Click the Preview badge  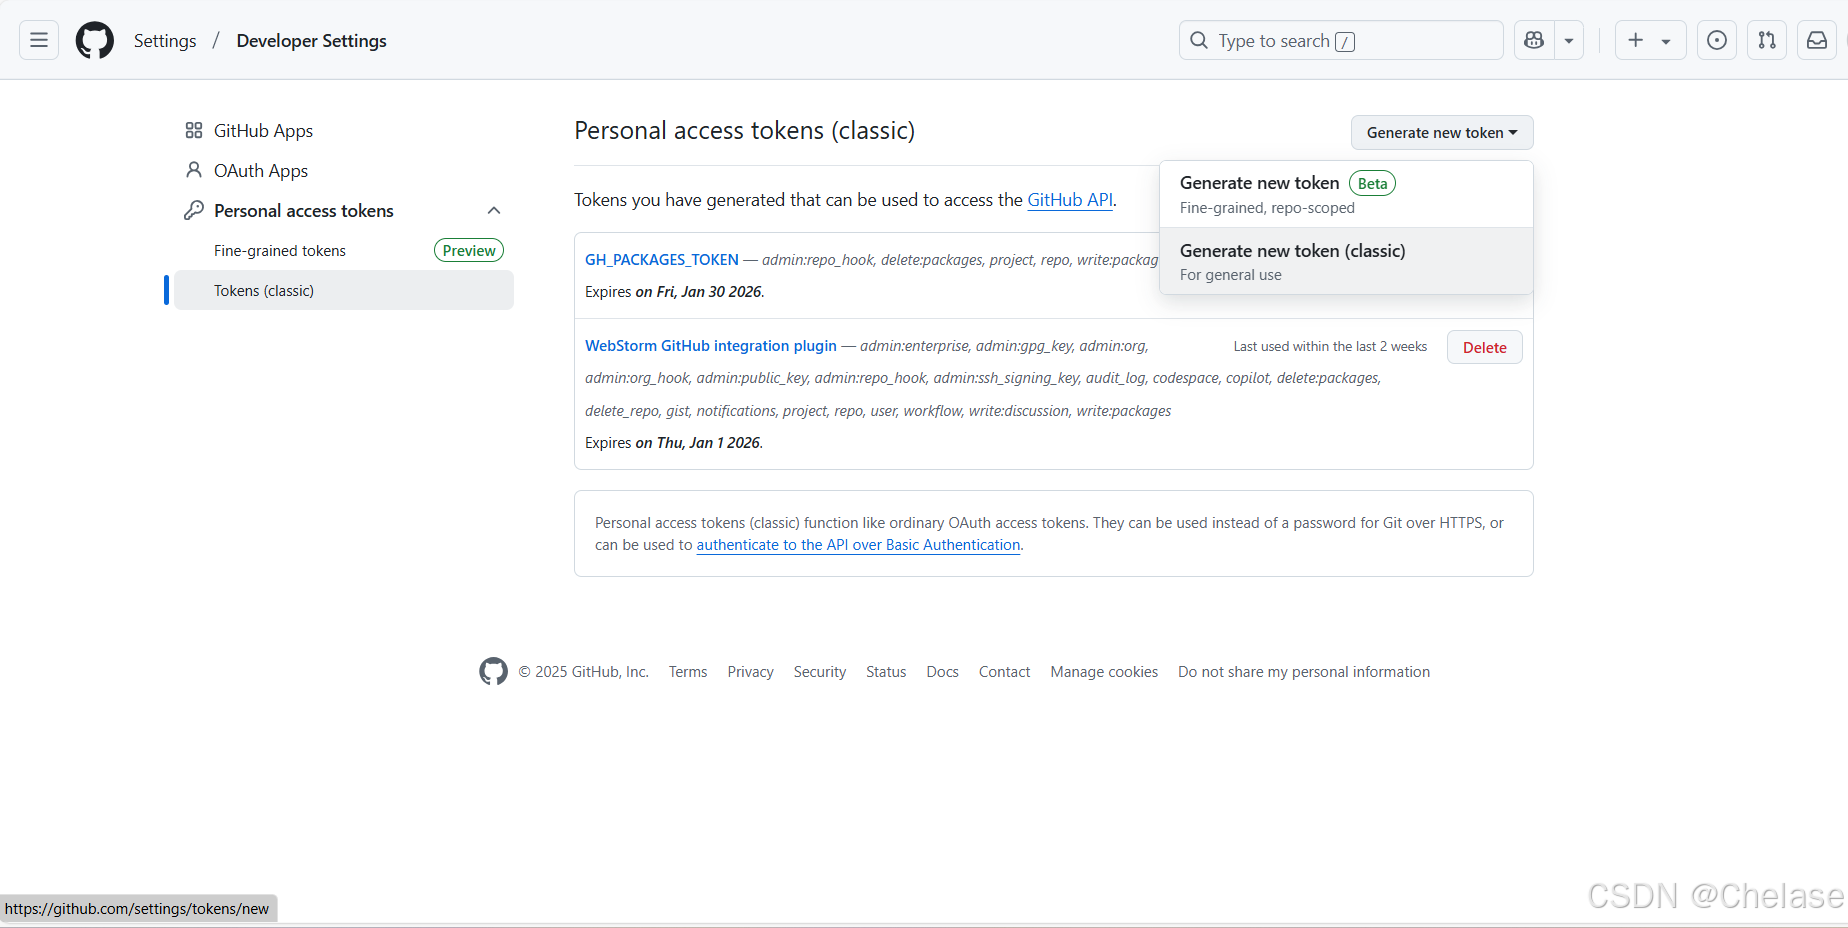point(469,250)
